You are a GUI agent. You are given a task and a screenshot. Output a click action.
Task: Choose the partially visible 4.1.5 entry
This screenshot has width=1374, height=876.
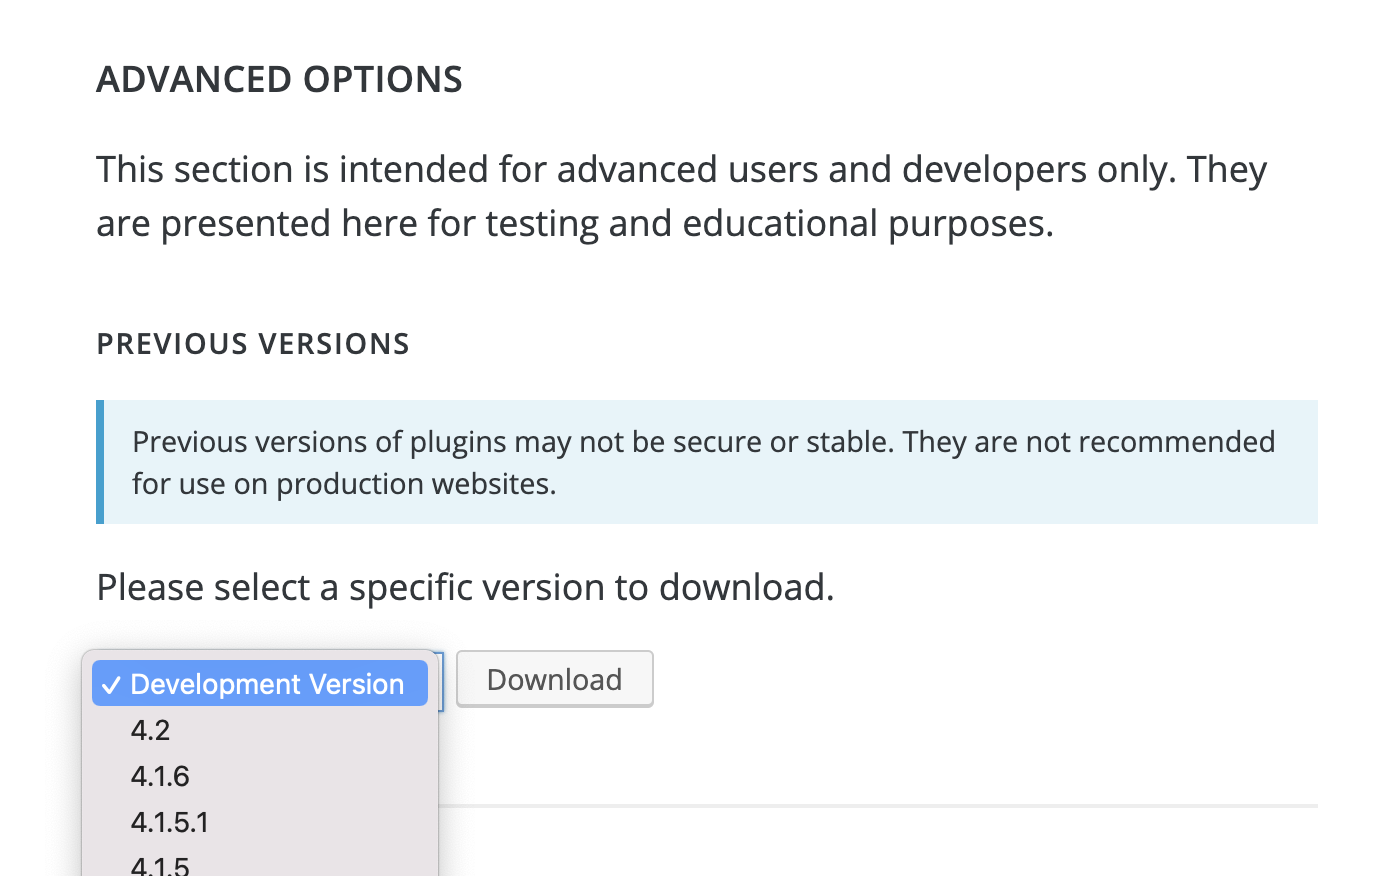click(260, 863)
